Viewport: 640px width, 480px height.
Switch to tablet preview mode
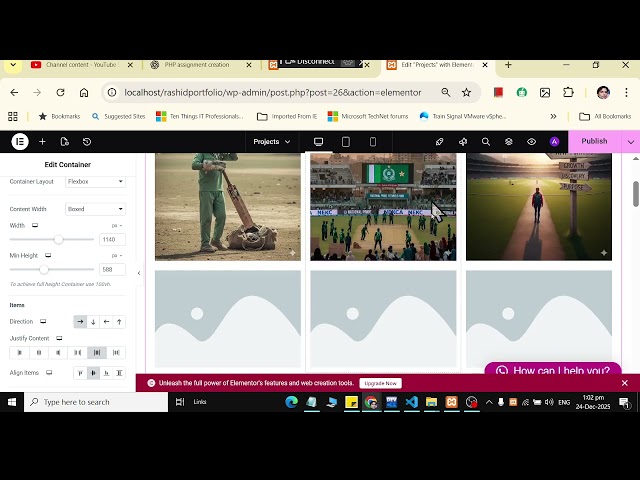(x=346, y=142)
